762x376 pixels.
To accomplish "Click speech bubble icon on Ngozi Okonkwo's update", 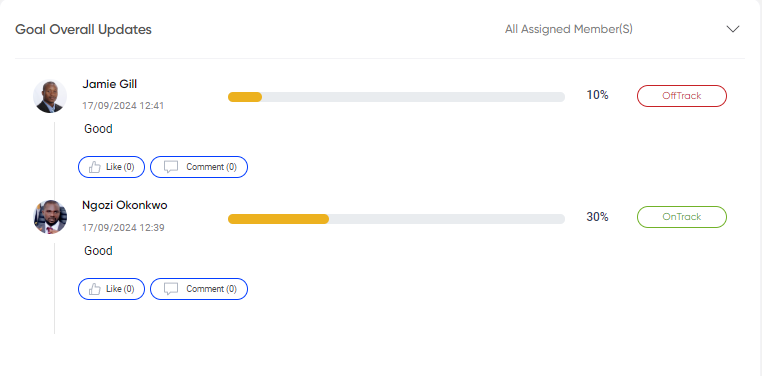I will 171,289.
